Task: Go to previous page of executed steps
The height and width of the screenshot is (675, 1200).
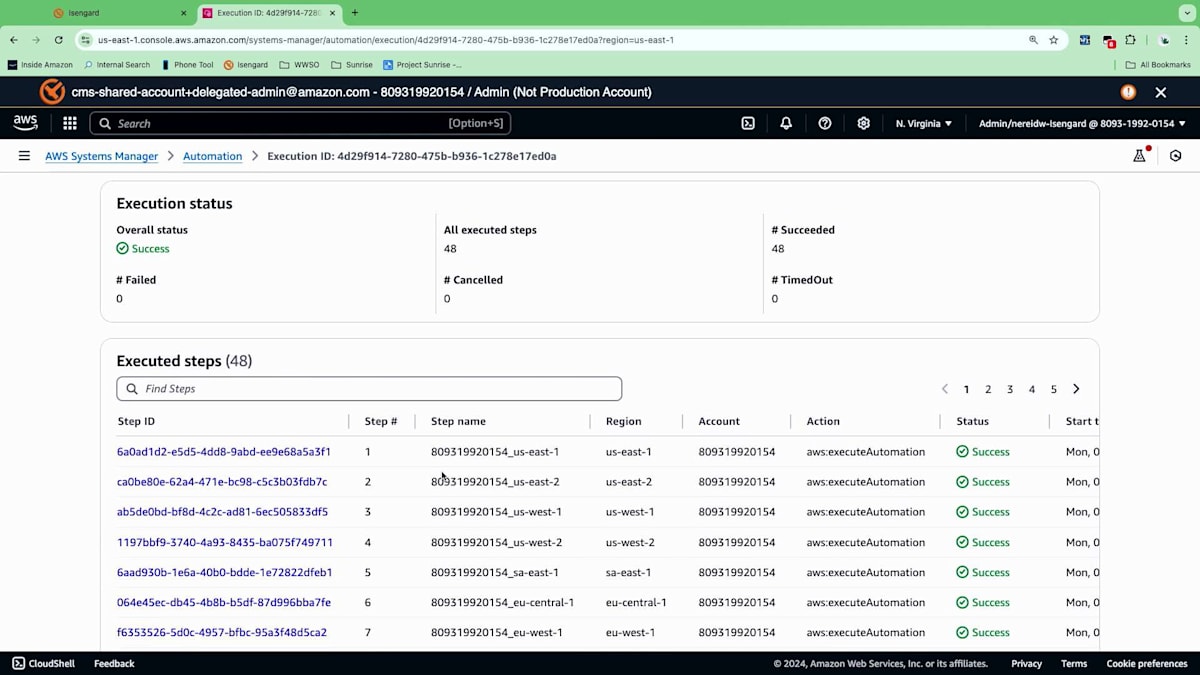Action: point(945,389)
